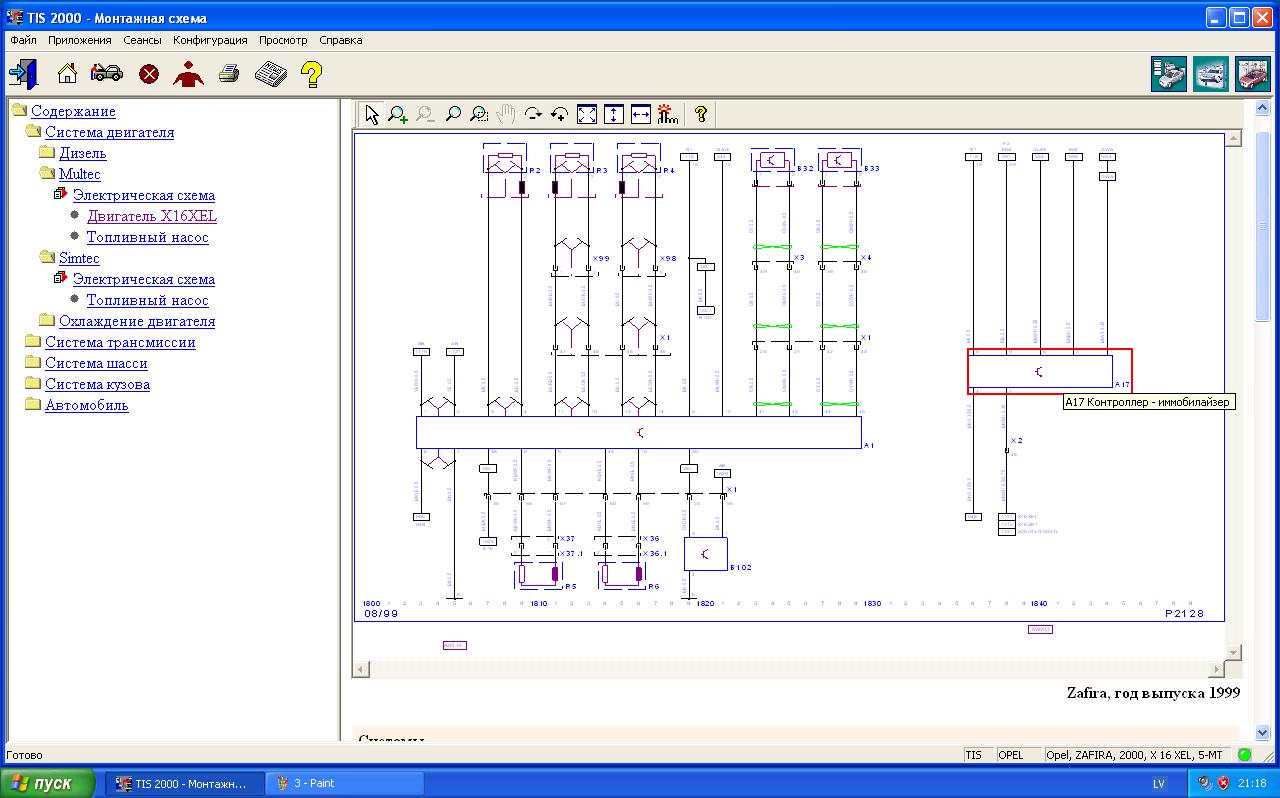Open the Конфигурация menu
This screenshot has height=798, width=1280.
point(210,40)
